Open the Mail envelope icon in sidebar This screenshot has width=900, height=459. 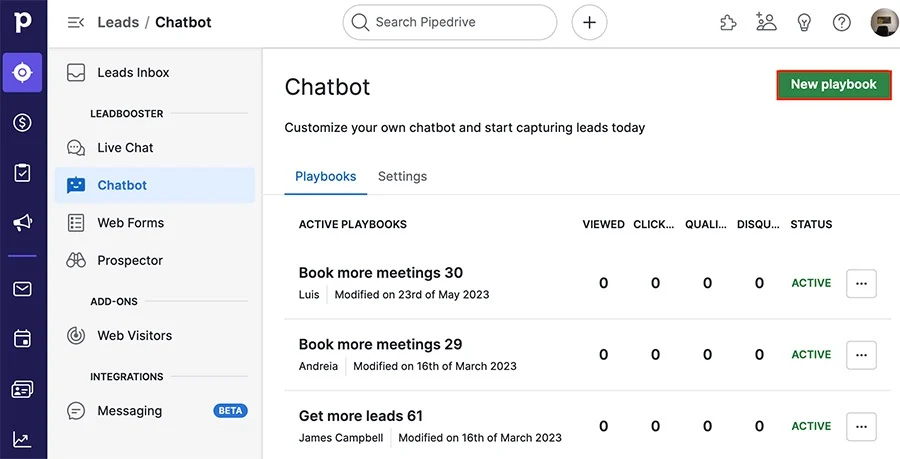[22, 289]
